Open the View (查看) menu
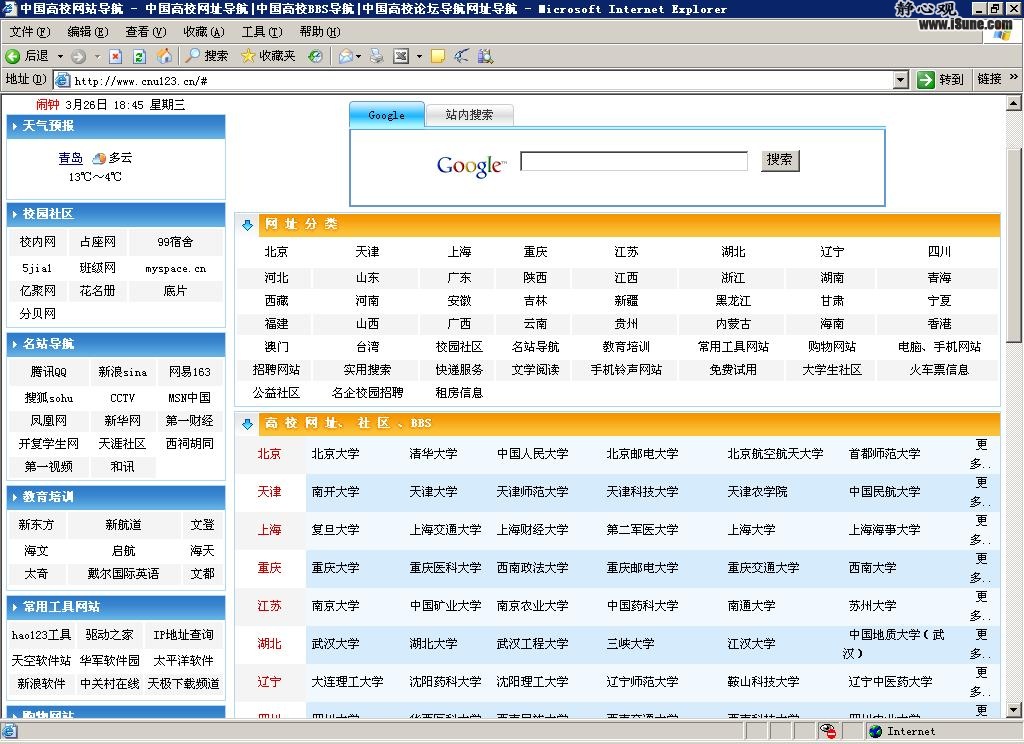This screenshot has height=744, width=1024. tap(146, 31)
